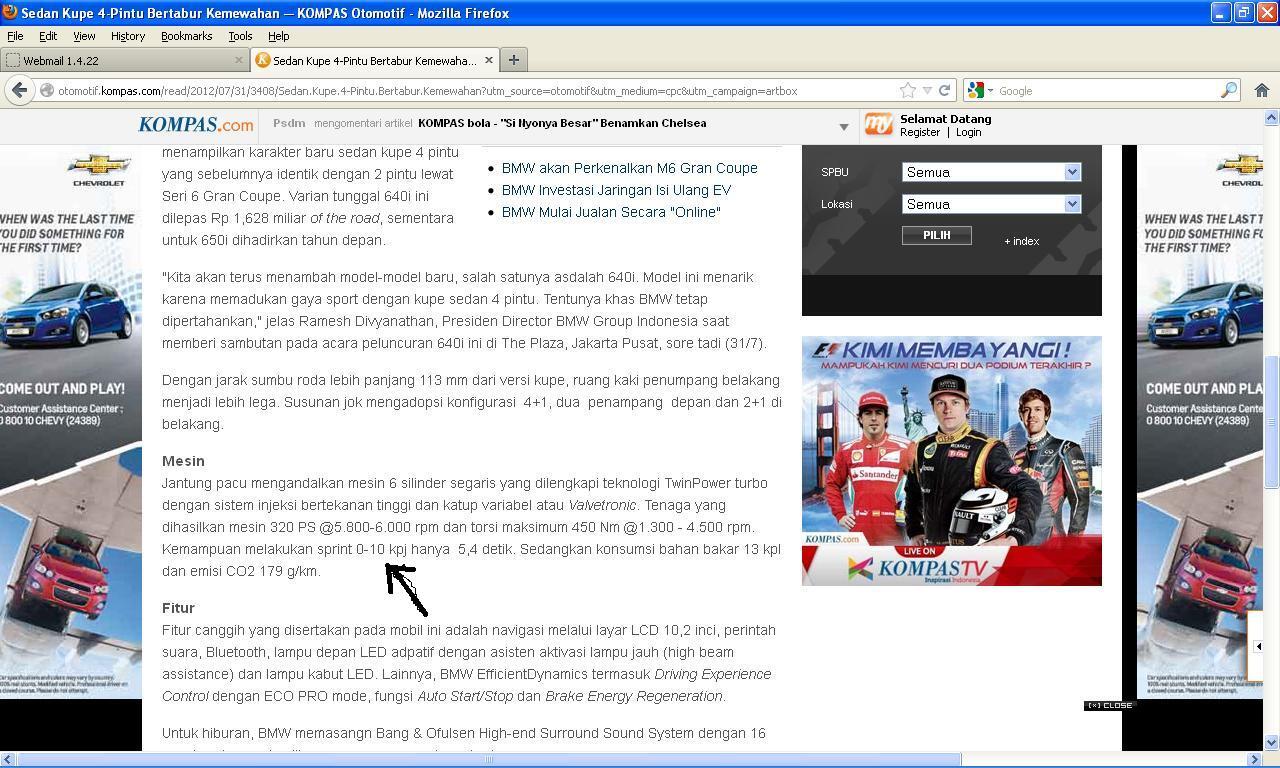Open the Tools menu
This screenshot has height=768, width=1280.
[240, 36]
